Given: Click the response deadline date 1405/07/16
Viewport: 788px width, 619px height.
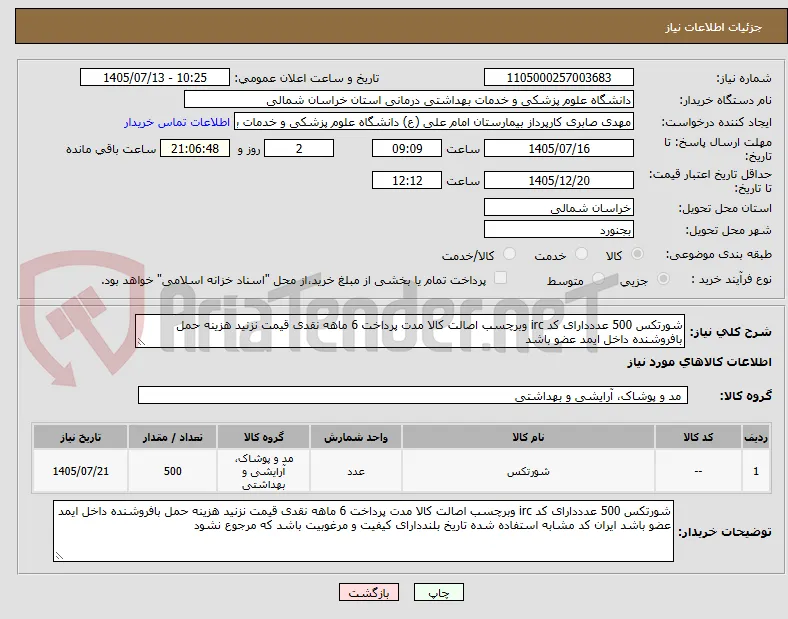Looking at the screenshot, I should tap(559, 148).
